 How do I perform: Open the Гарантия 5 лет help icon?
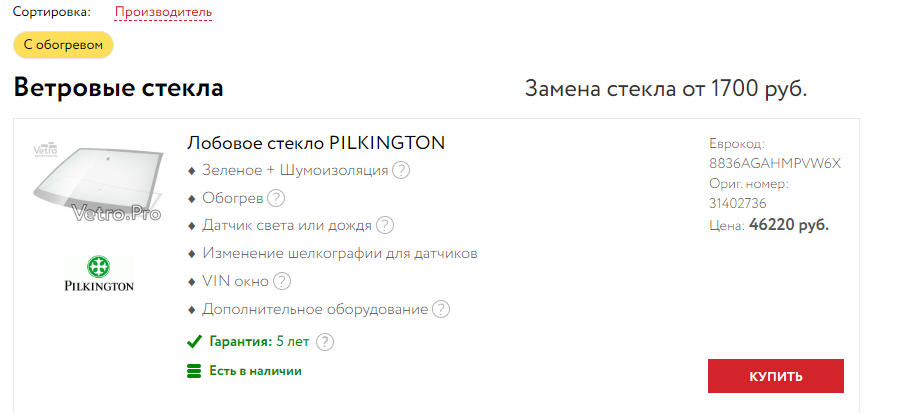coord(324,342)
